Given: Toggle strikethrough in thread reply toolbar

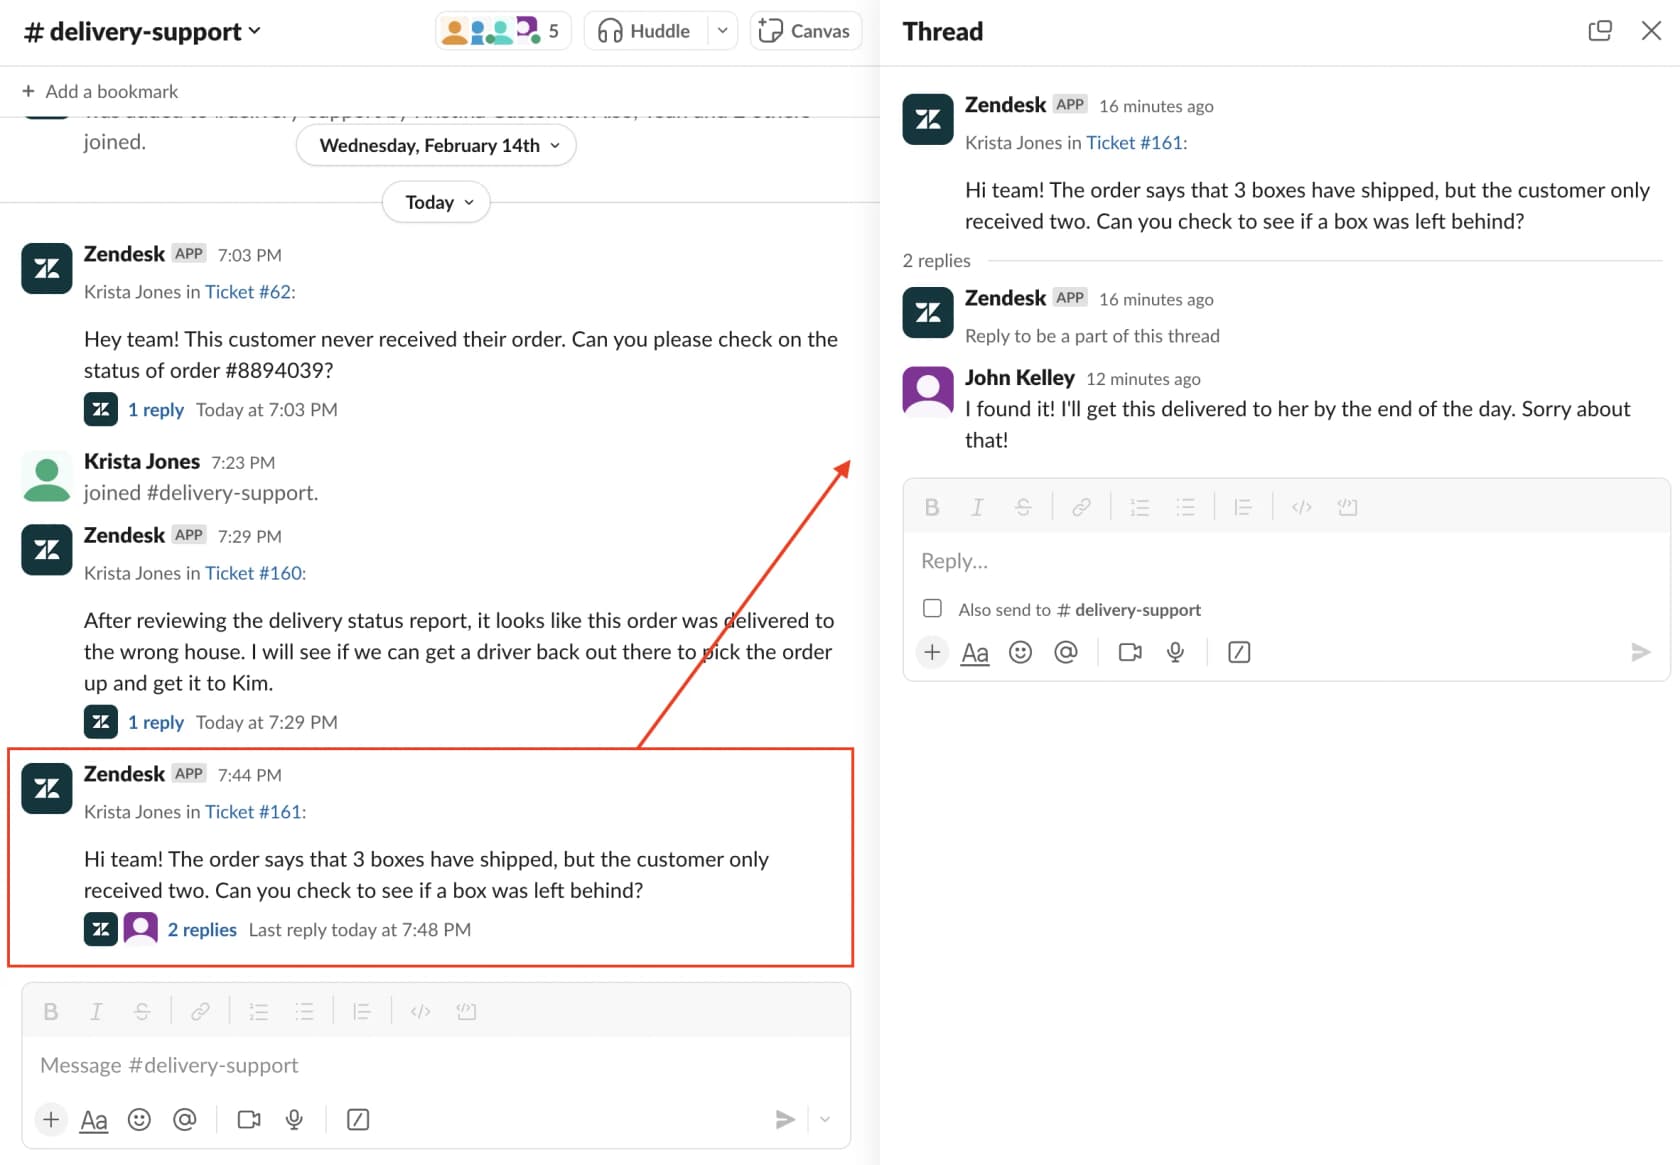Looking at the screenshot, I should (x=1023, y=507).
